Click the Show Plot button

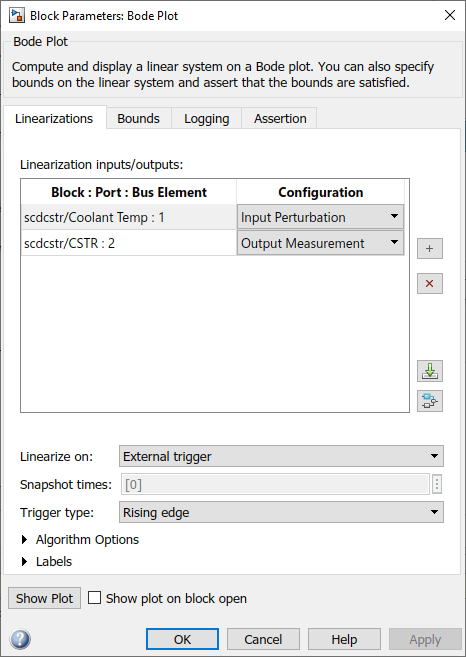(x=44, y=598)
